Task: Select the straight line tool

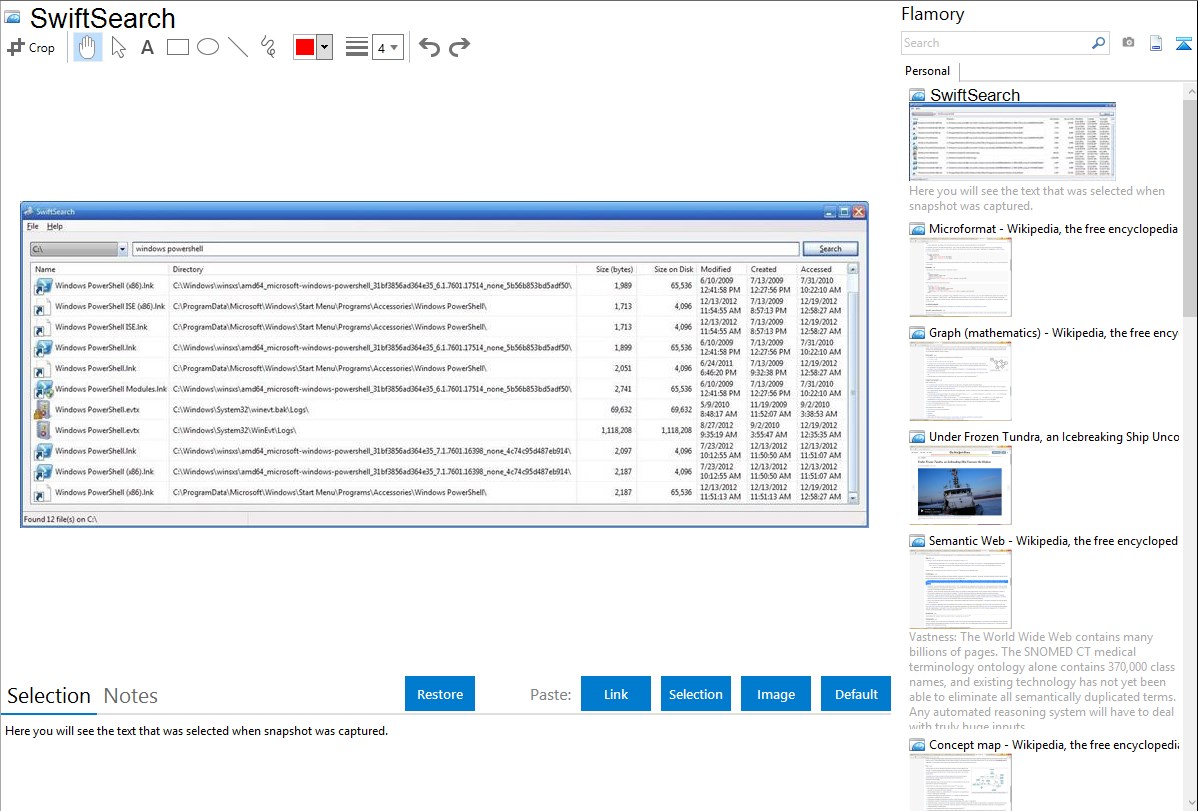Action: point(238,47)
